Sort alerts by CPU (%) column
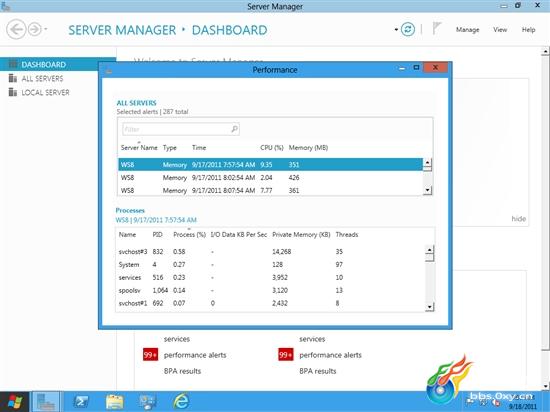The width and height of the screenshot is (550, 412). [272, 148]
